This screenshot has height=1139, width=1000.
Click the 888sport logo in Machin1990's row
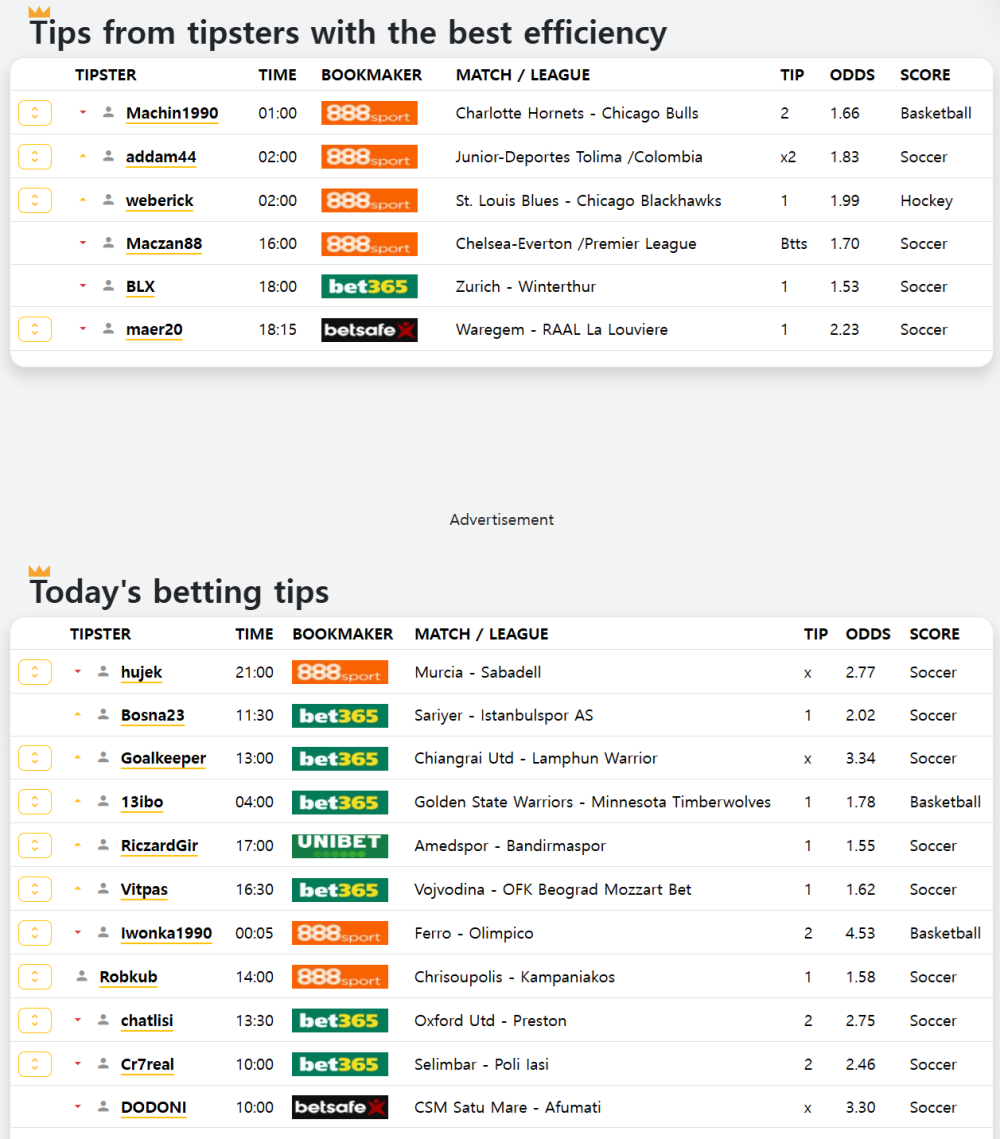tap(369, 113)
